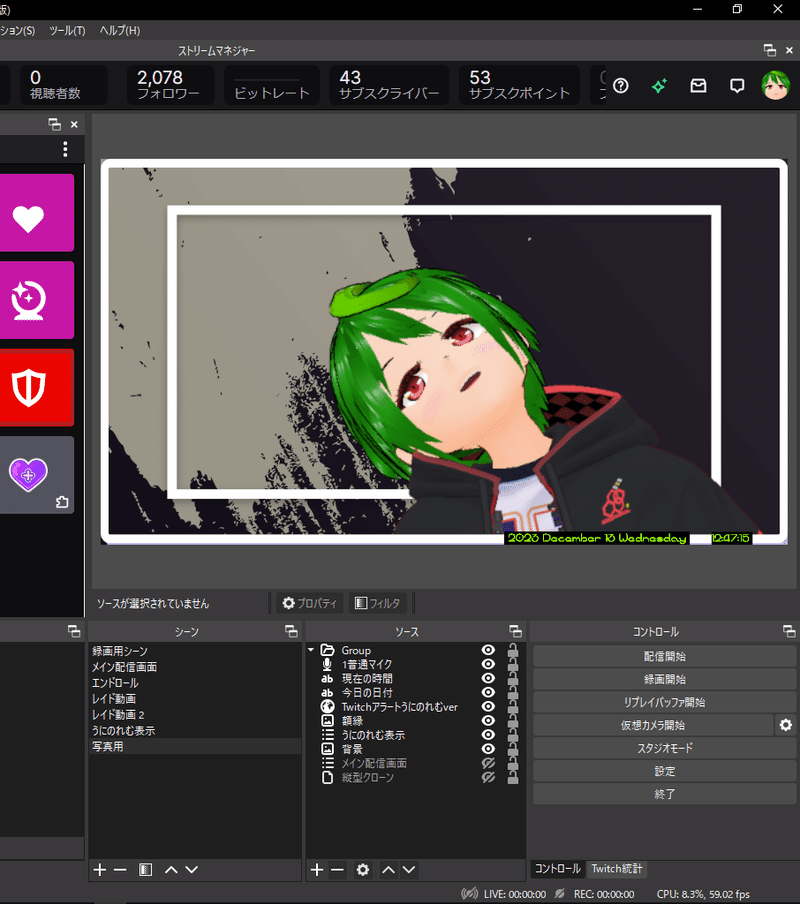
Task: Select the うにのれむ表示 scene
Action: 195,730
